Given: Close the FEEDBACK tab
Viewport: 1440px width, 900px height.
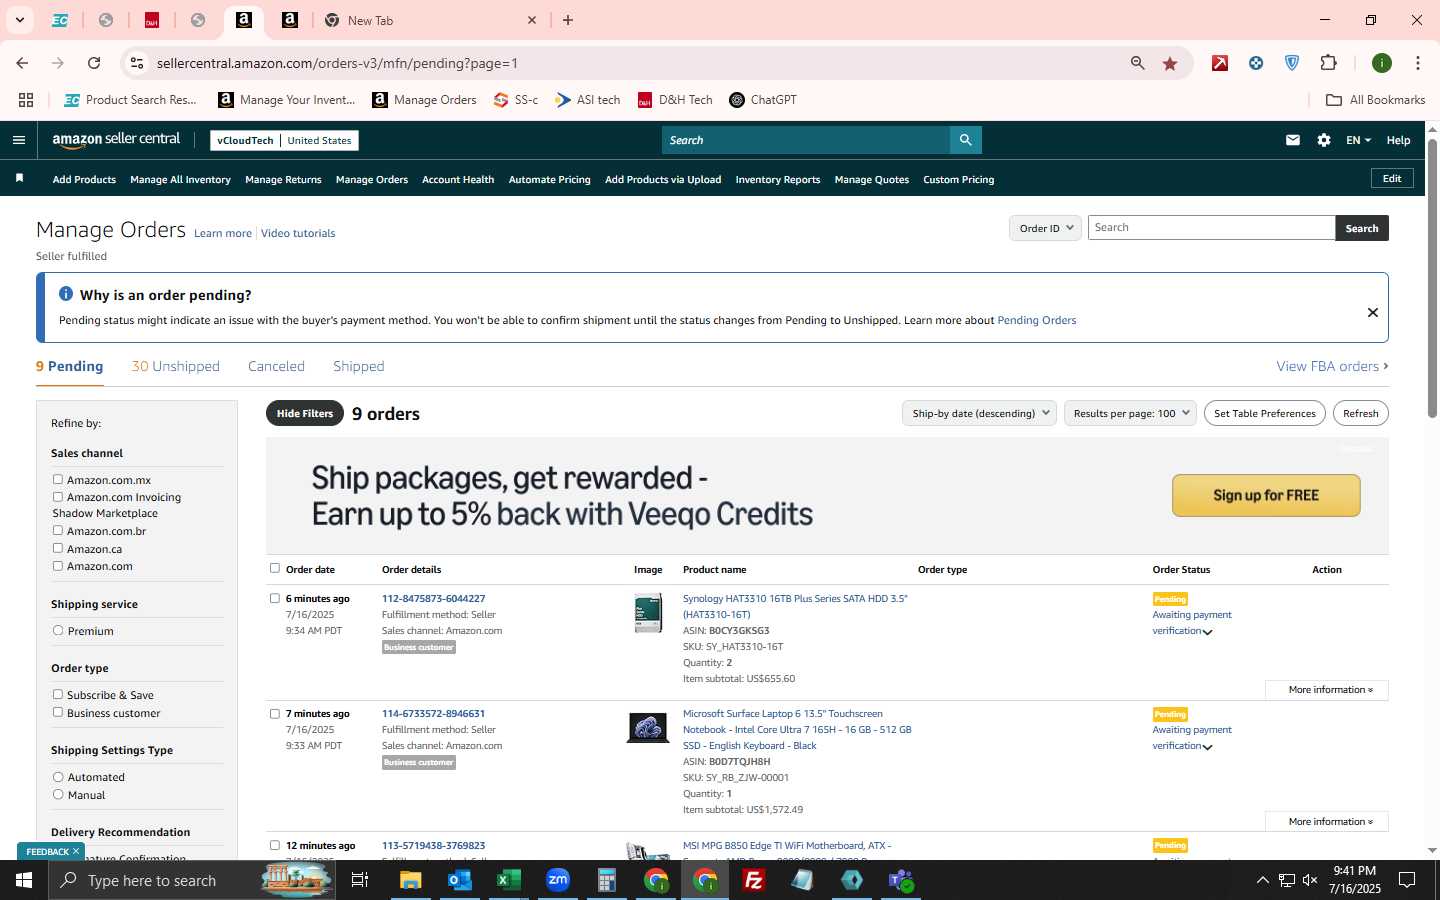Looking at the screenshot, I should coord(76,852).
